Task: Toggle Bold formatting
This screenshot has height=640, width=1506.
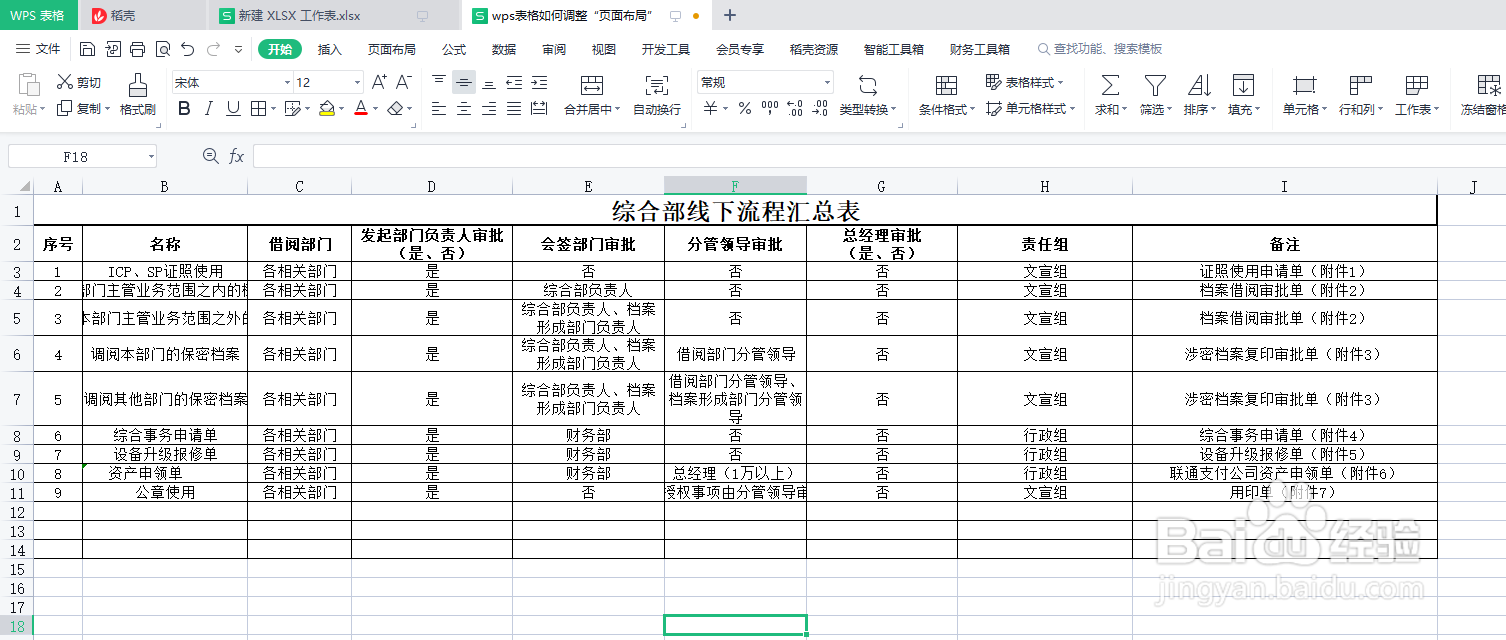Action: pos(184,108)
